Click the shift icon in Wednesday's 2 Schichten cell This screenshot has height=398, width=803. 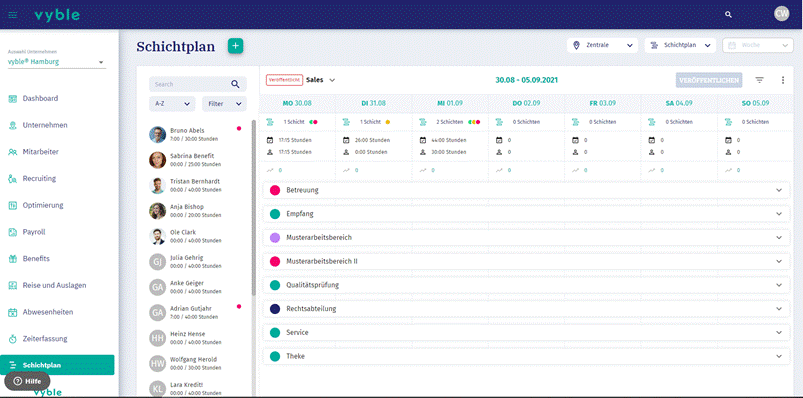(x=423, y=122)
